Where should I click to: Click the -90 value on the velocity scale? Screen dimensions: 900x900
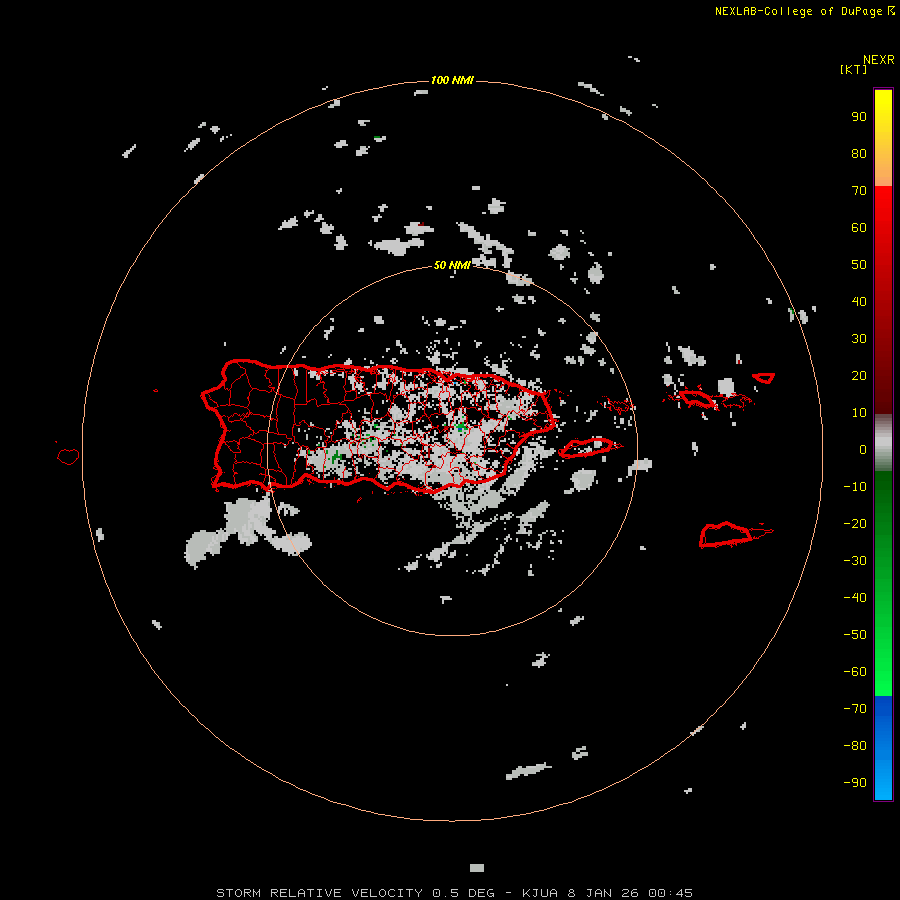855,783
